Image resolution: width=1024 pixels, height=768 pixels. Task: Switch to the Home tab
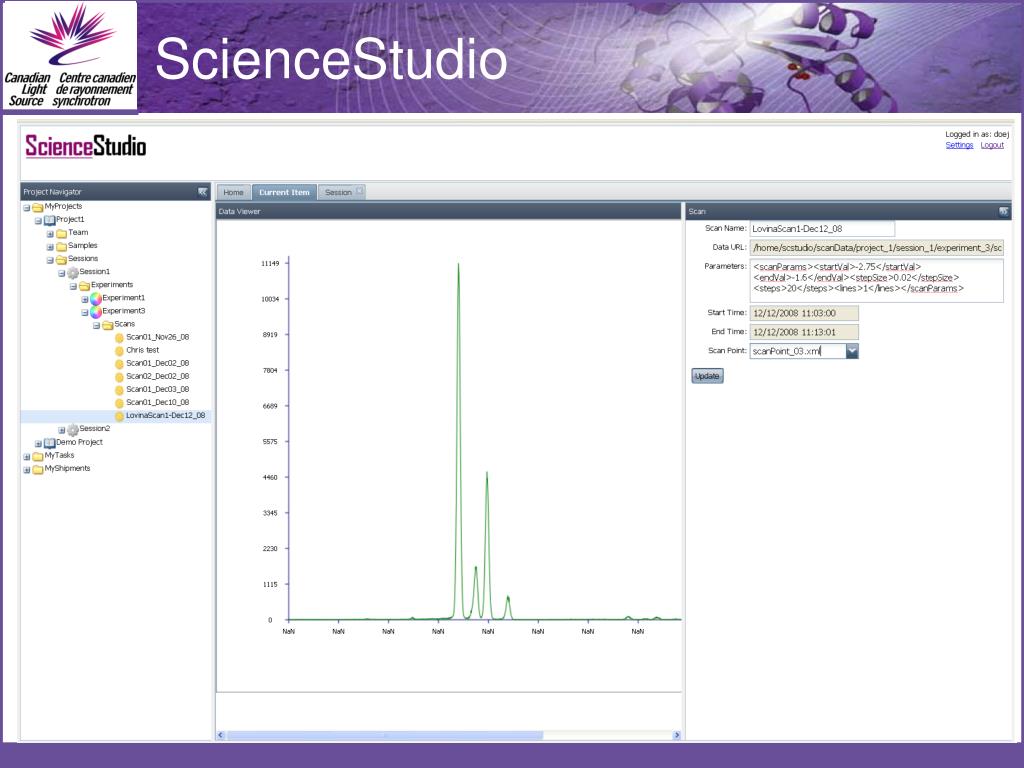pos(233,192)
